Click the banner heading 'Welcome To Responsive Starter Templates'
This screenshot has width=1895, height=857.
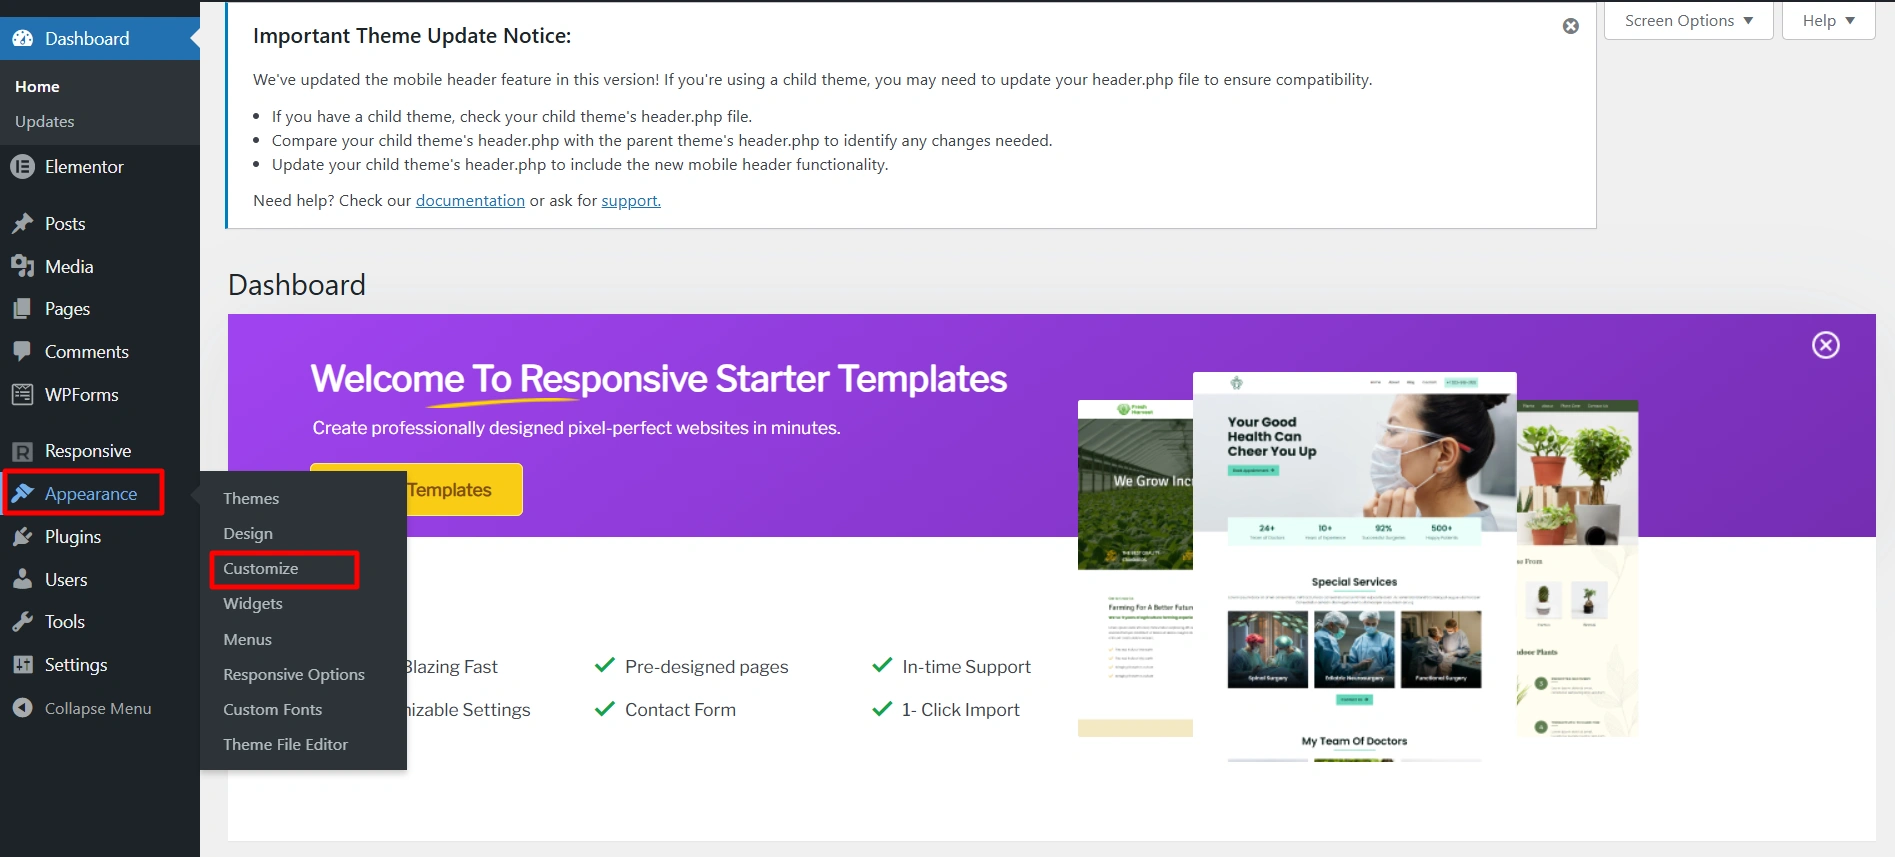point(659,379)
